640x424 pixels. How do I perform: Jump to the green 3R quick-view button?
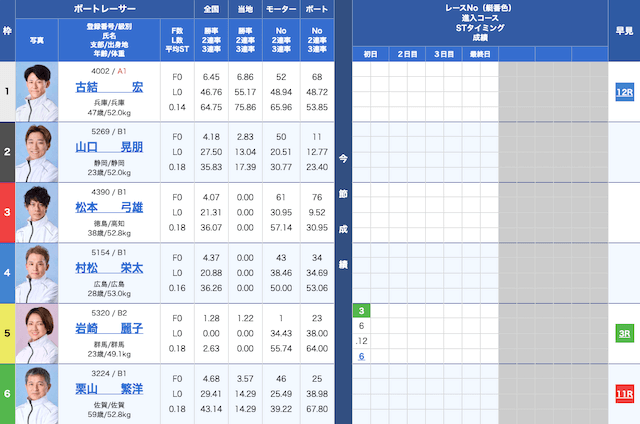click(x=623, y=334)
